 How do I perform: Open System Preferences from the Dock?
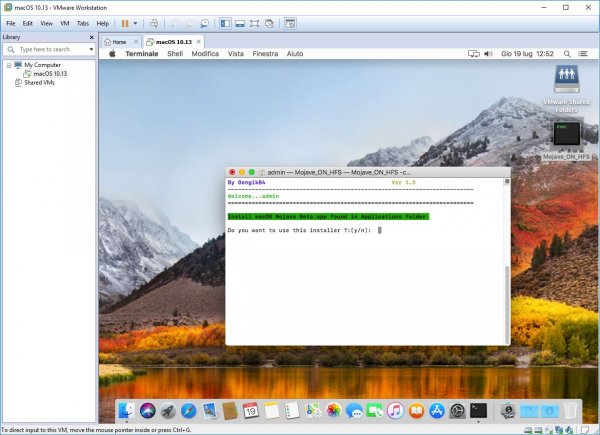[x=458, y=411]
